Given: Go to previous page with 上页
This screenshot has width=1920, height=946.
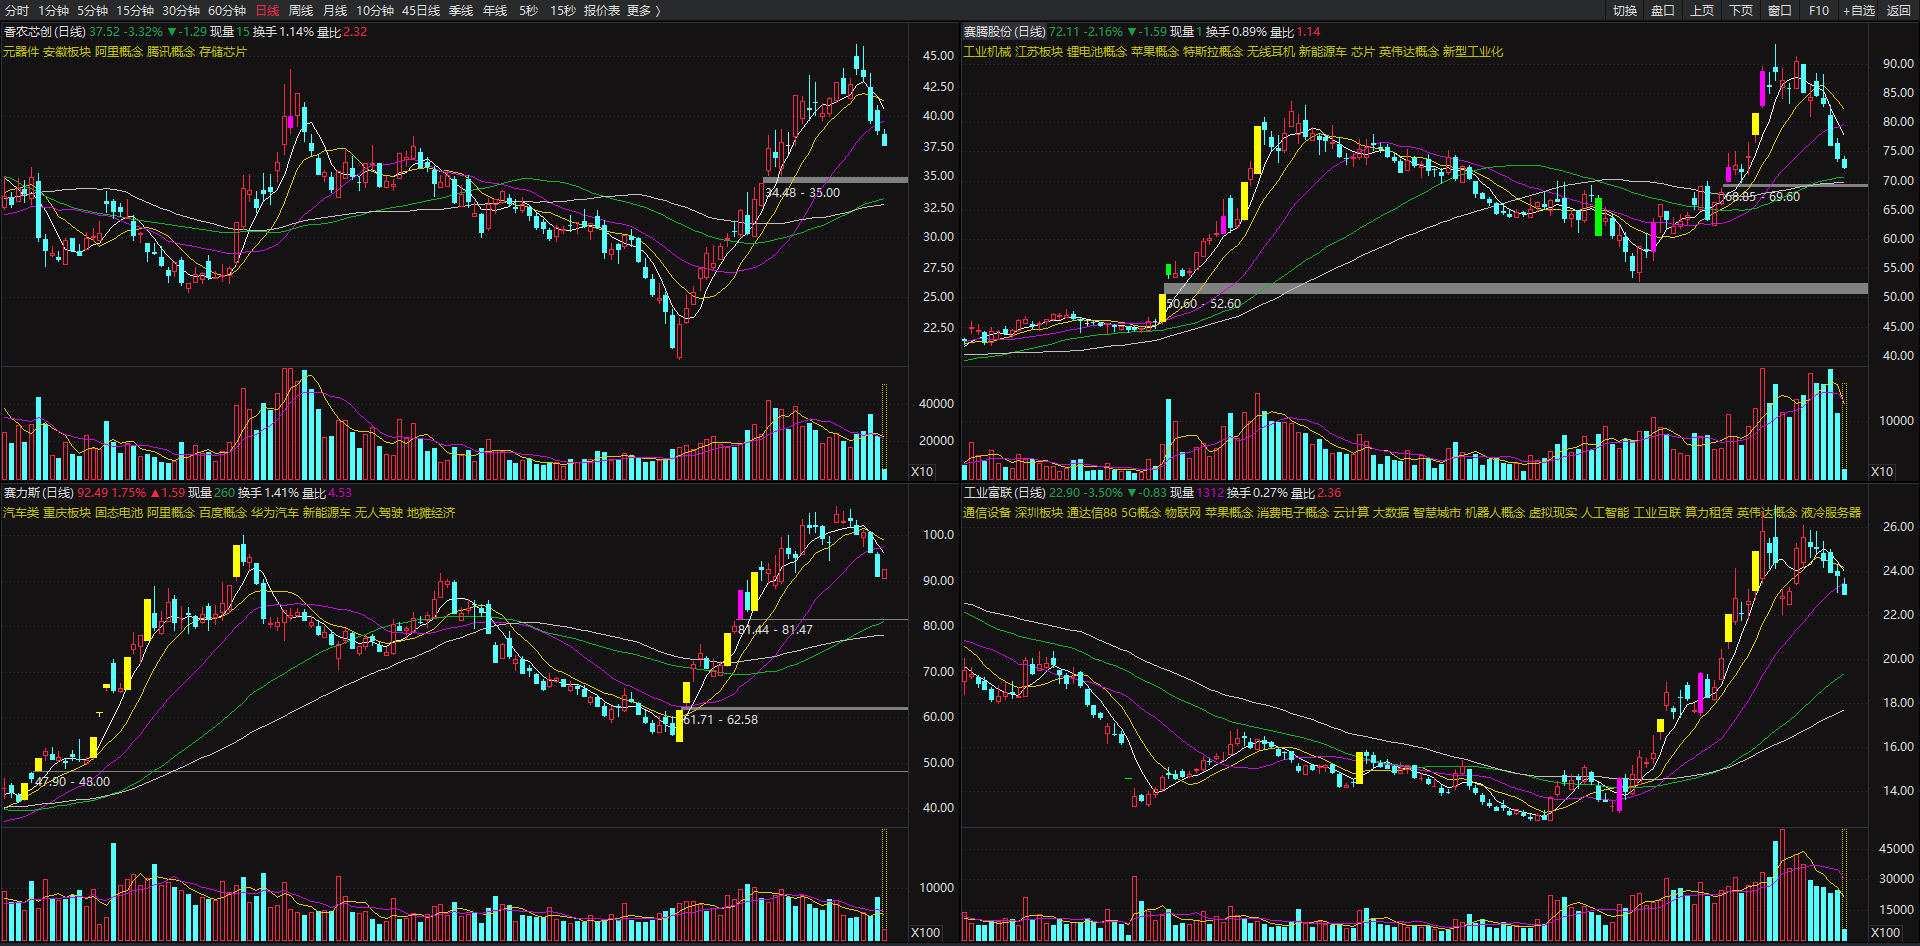Looking at the screenshot, I should [x=1702, y=10].
